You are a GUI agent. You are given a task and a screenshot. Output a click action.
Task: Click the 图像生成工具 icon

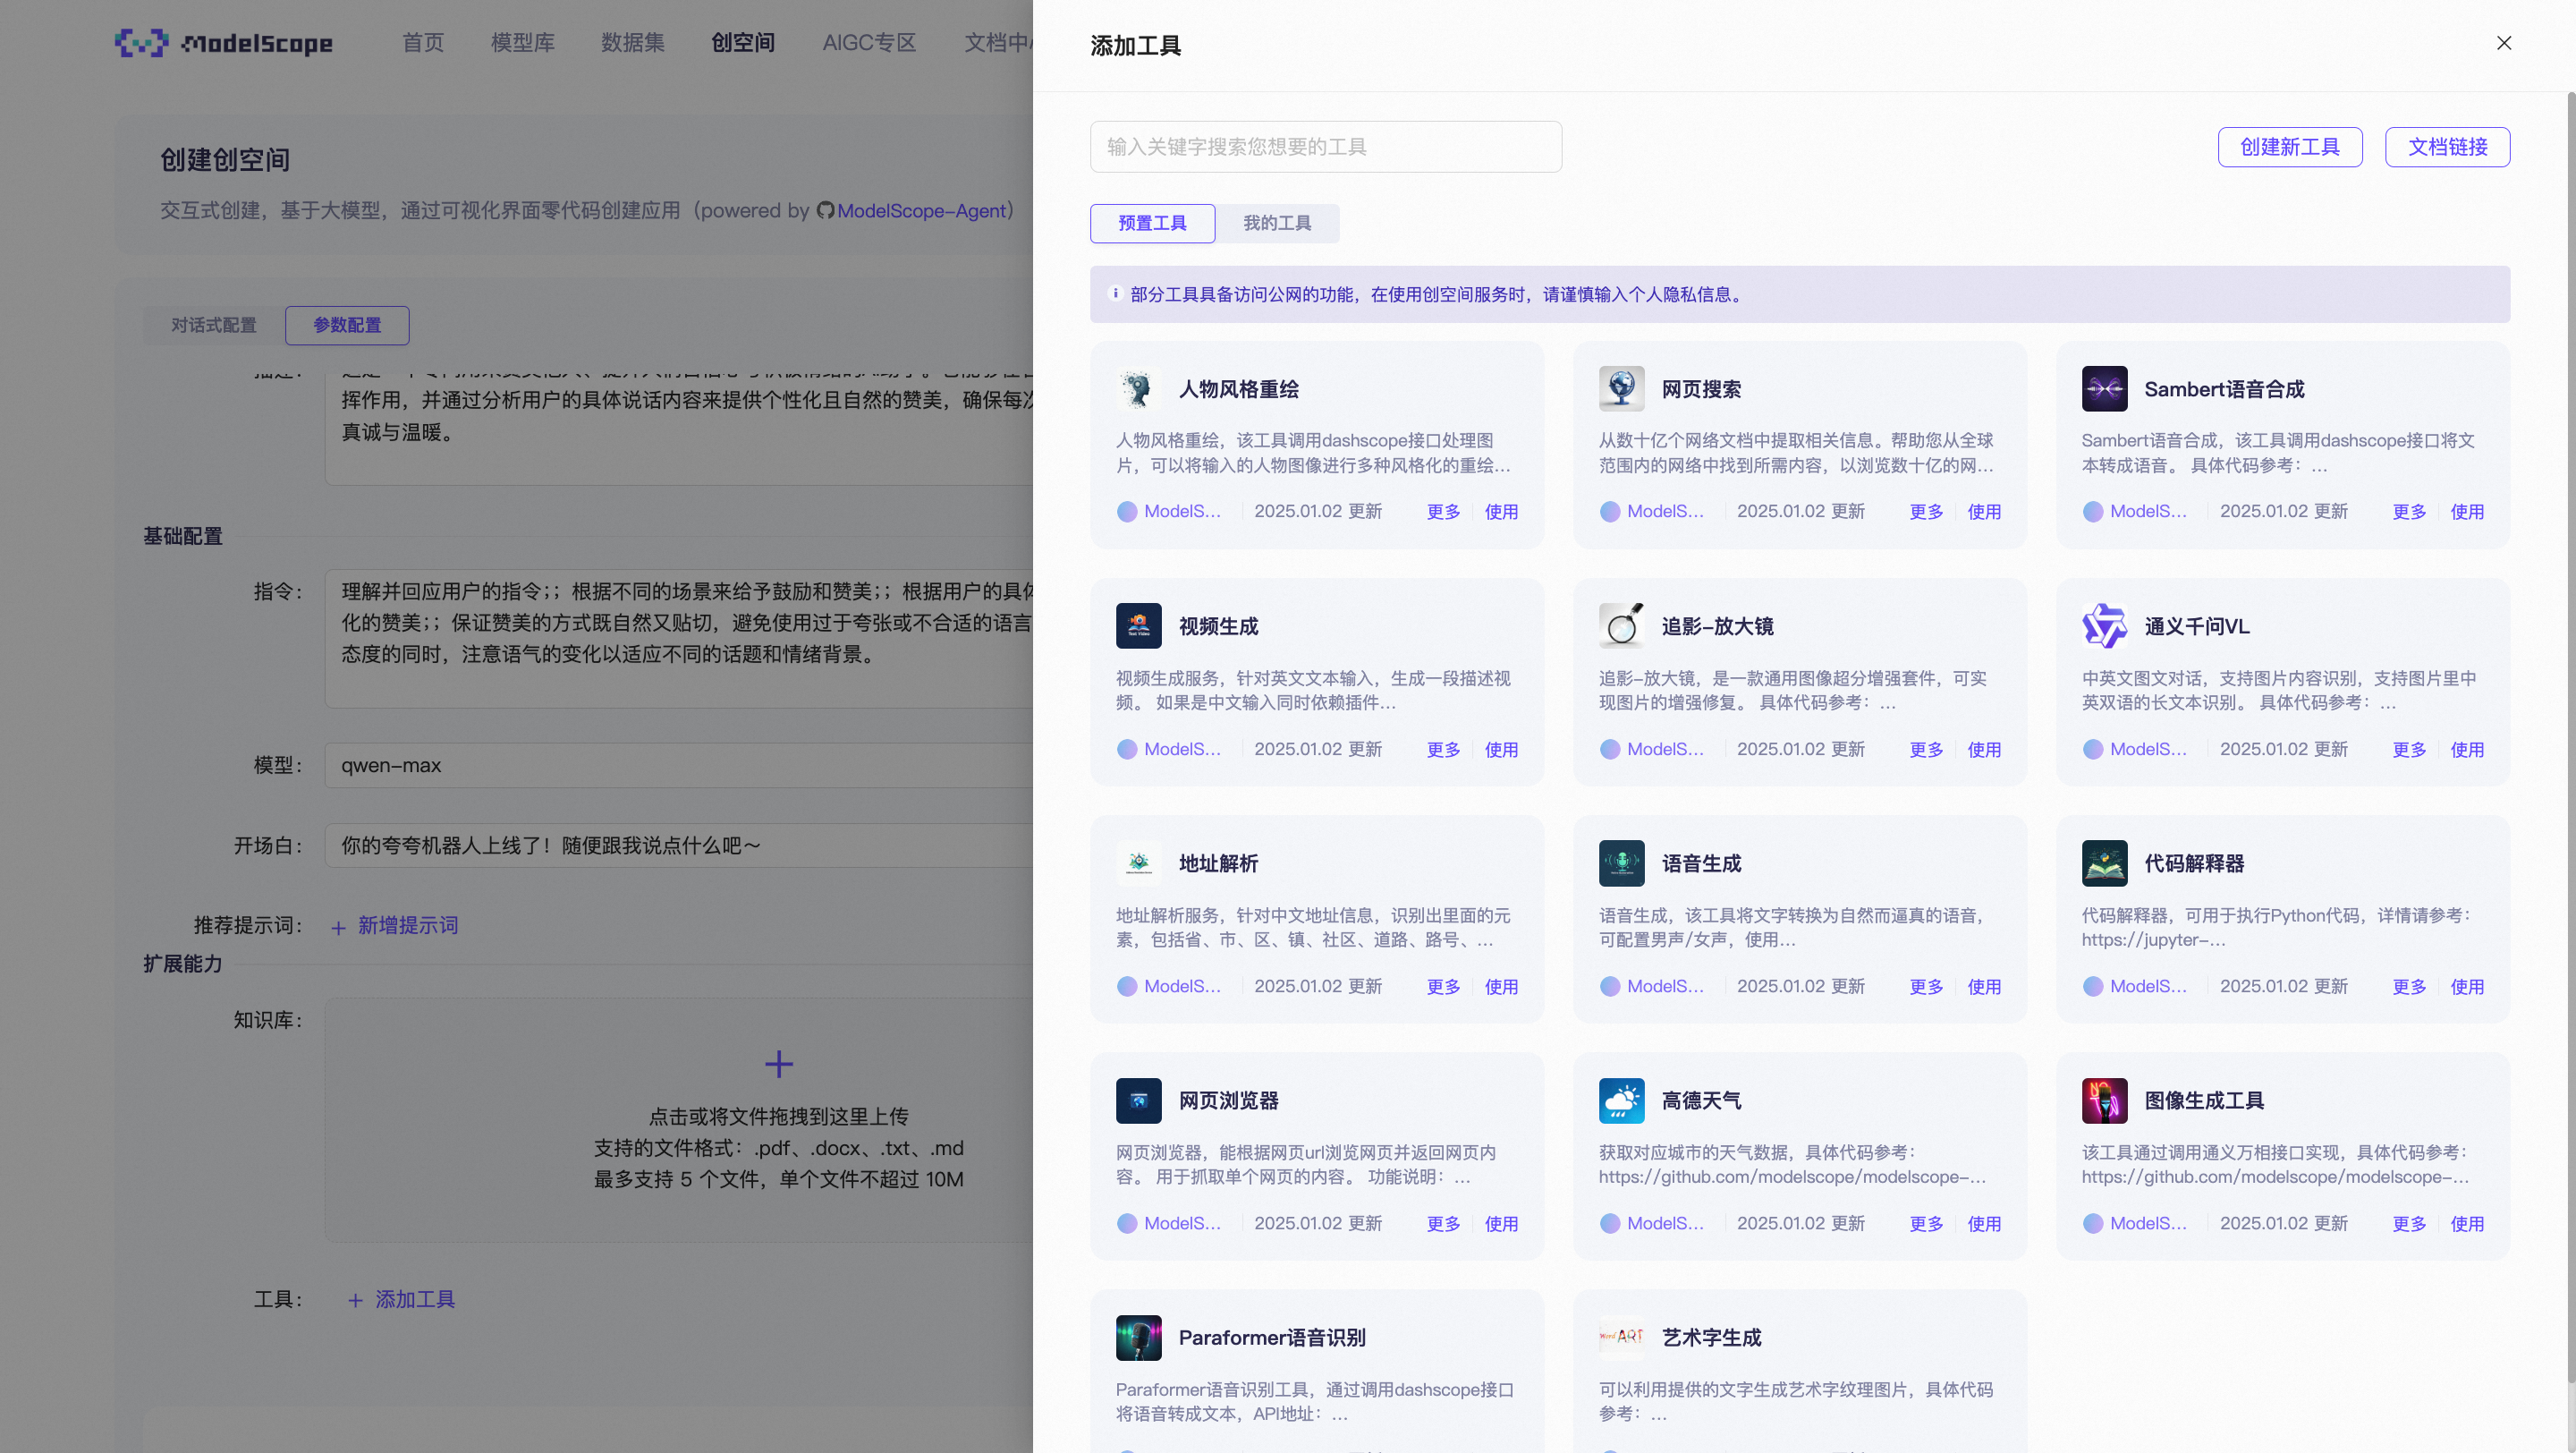click(2104, 1100)
